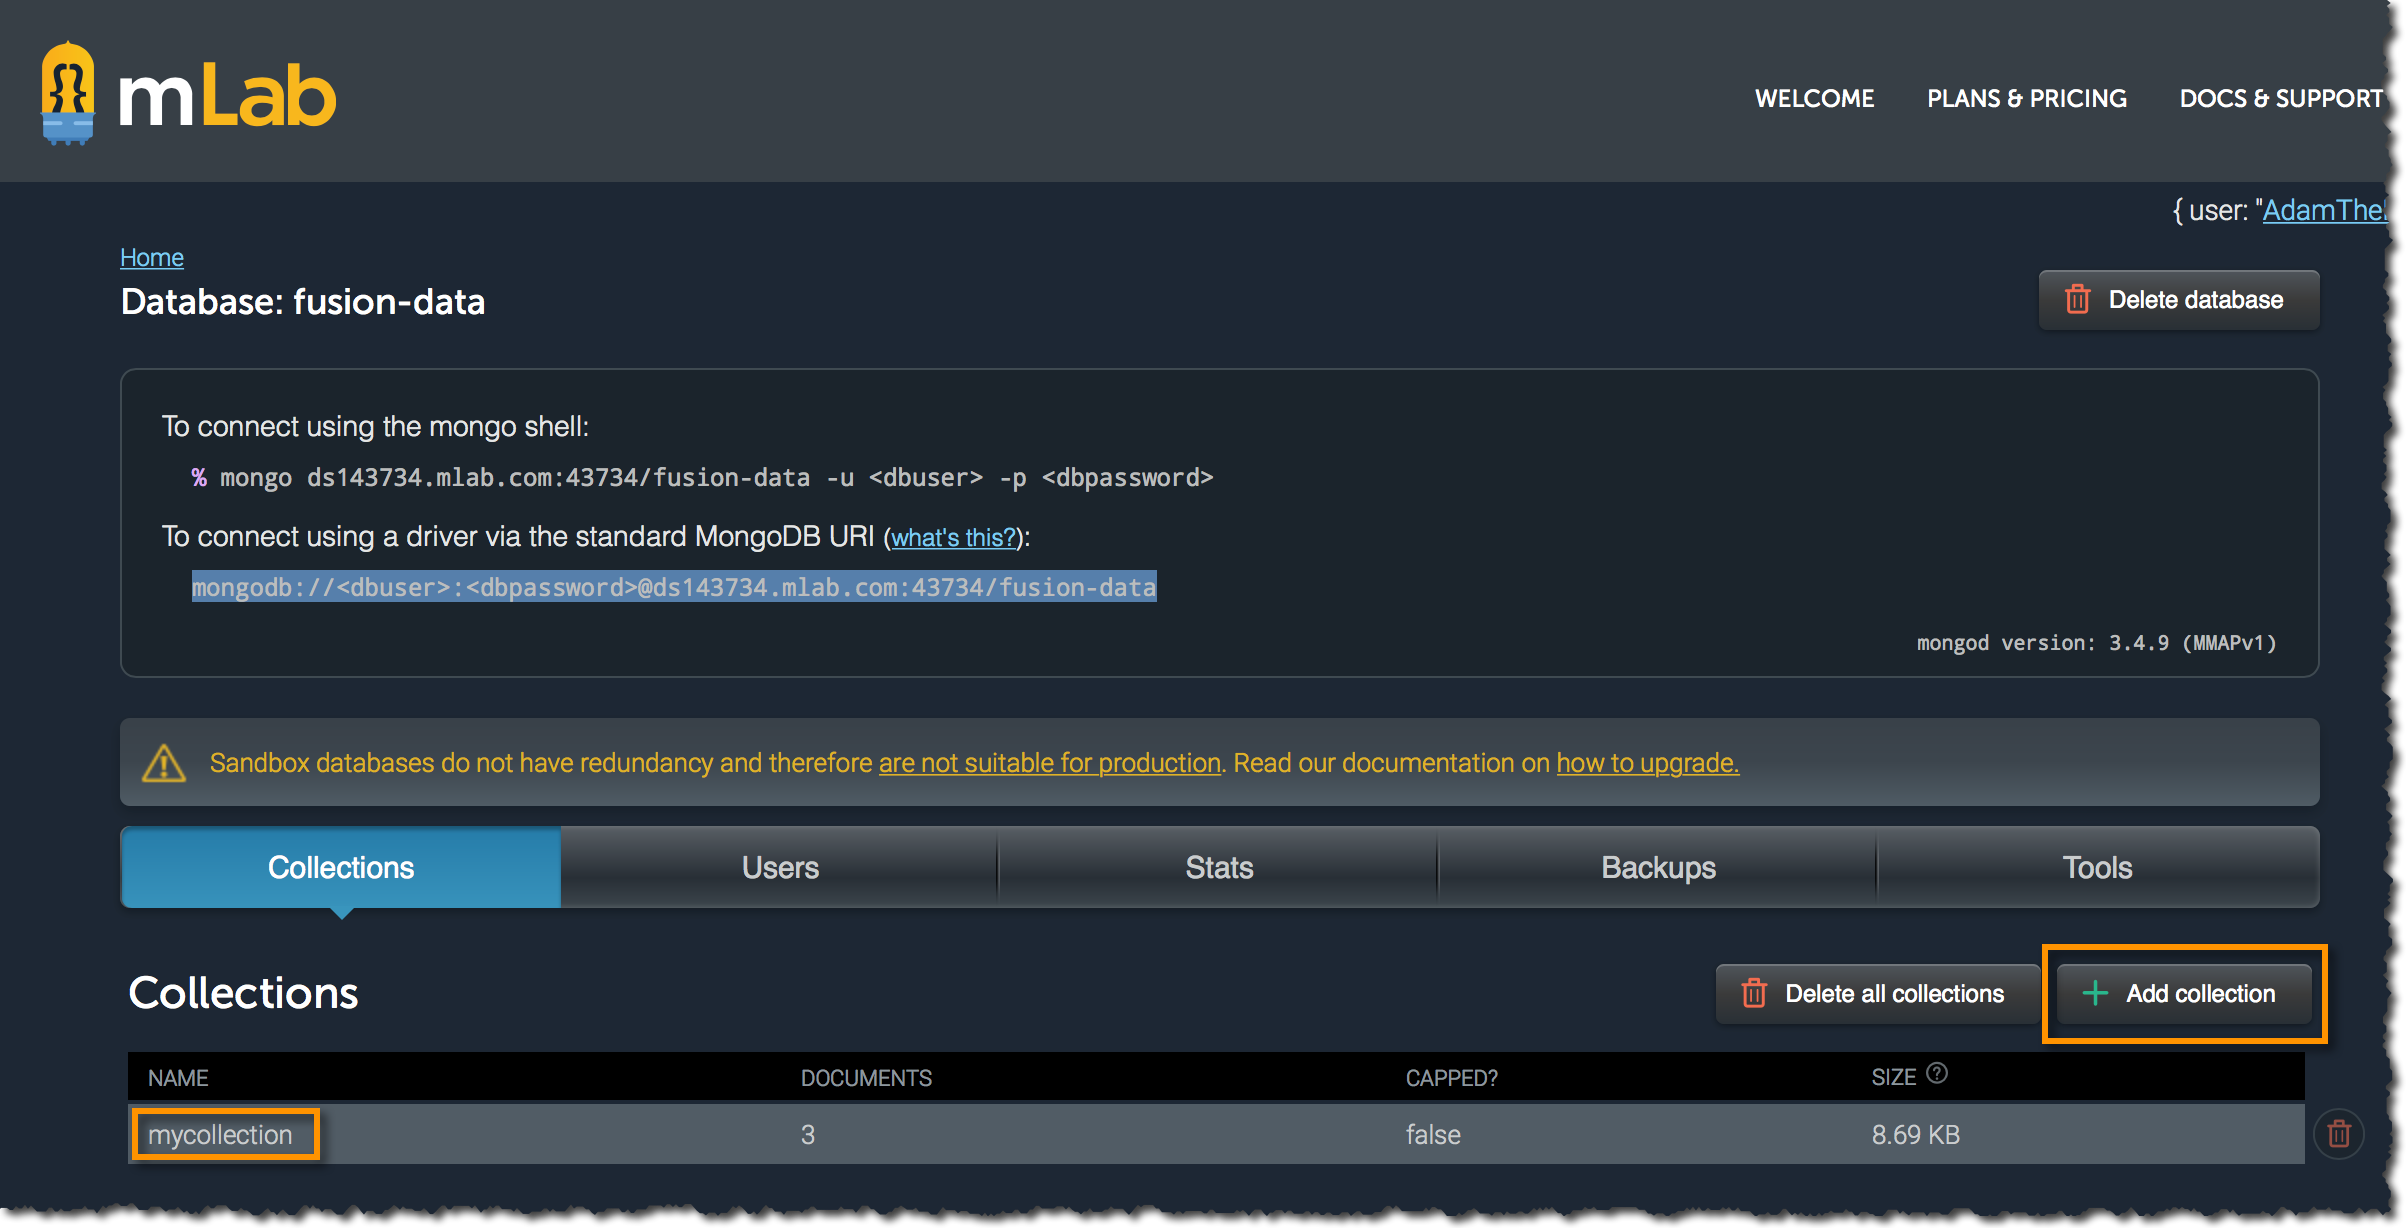Open the WELCOME menu item

click(x=1814, y=98)
